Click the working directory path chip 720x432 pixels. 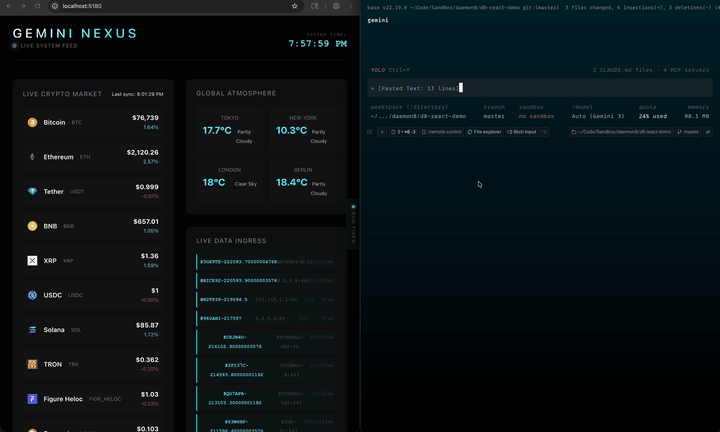[621, 132]
